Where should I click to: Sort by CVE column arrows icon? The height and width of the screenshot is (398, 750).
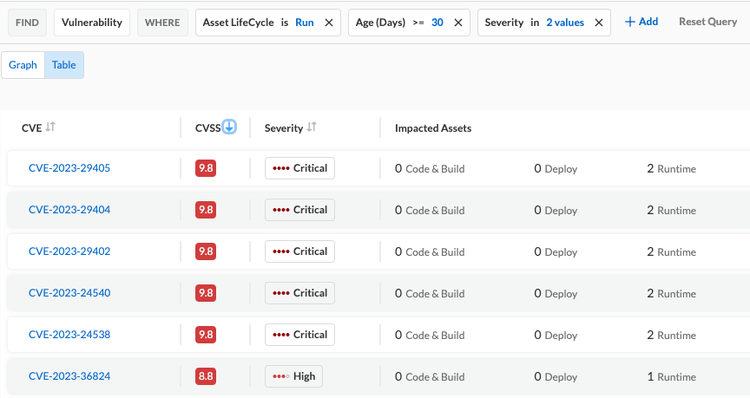point(50,127)
